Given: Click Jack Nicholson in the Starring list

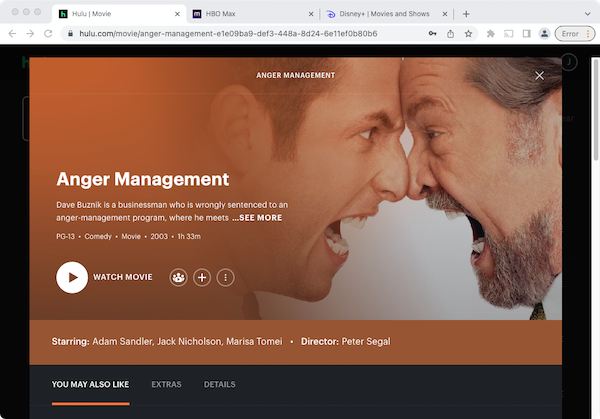Looking at the screenshot, I should (x=189, y=341).
